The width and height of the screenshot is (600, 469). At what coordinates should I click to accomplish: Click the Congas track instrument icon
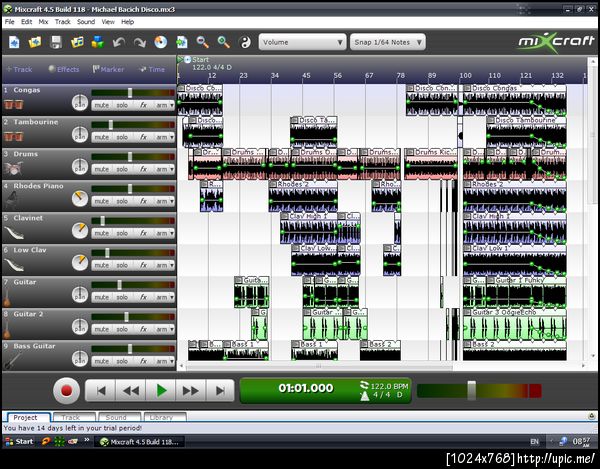(x=14, y=104)
